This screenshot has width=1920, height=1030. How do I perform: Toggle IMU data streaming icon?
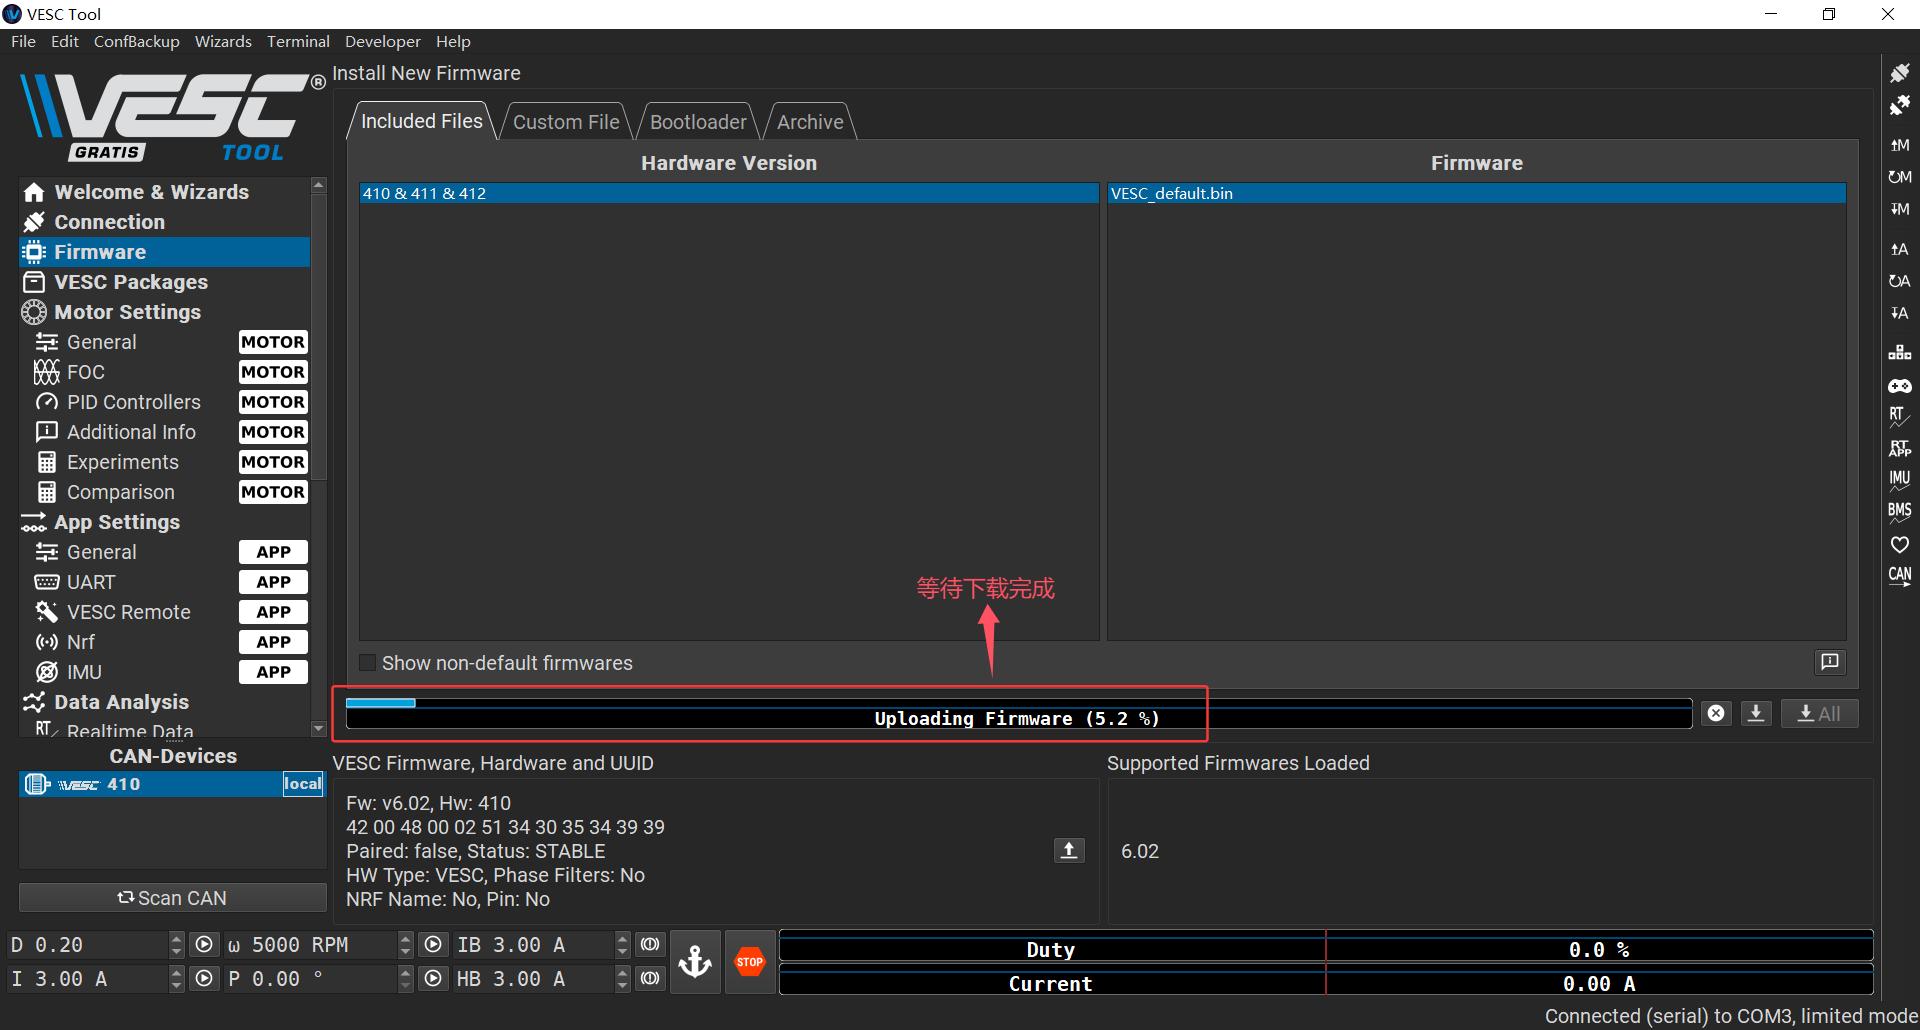[x=1899, y=481]
